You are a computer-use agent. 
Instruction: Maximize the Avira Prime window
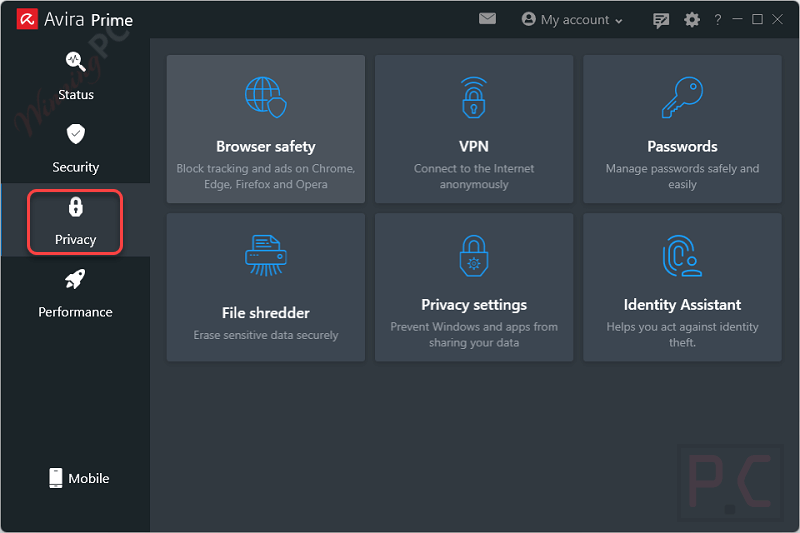pos(757,19)
